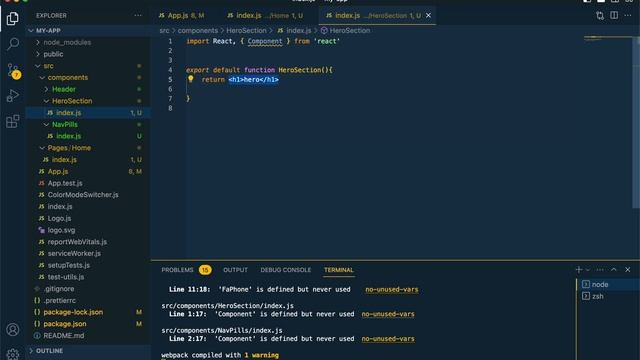Open the Problems panel tab
This screenshot has height=360, width=640.
point(186,270)
